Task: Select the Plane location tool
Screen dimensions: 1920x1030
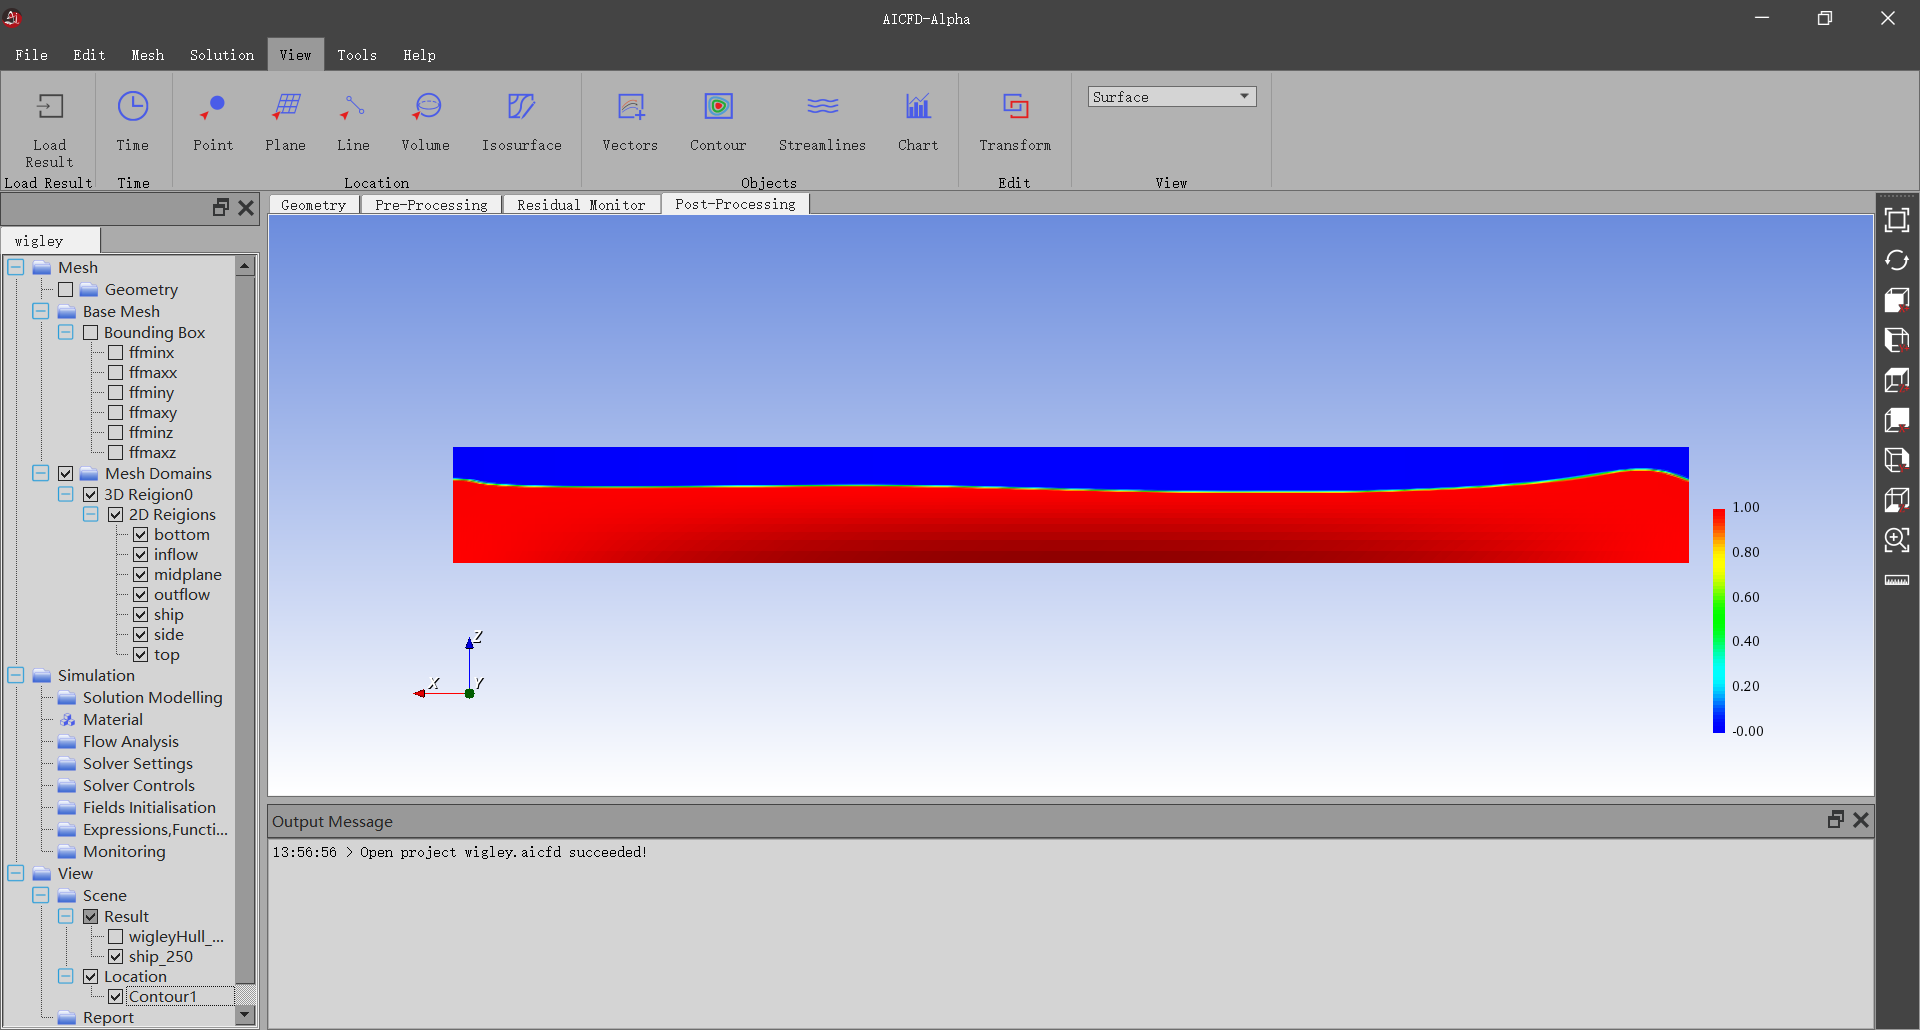Action: coord(286,106)
